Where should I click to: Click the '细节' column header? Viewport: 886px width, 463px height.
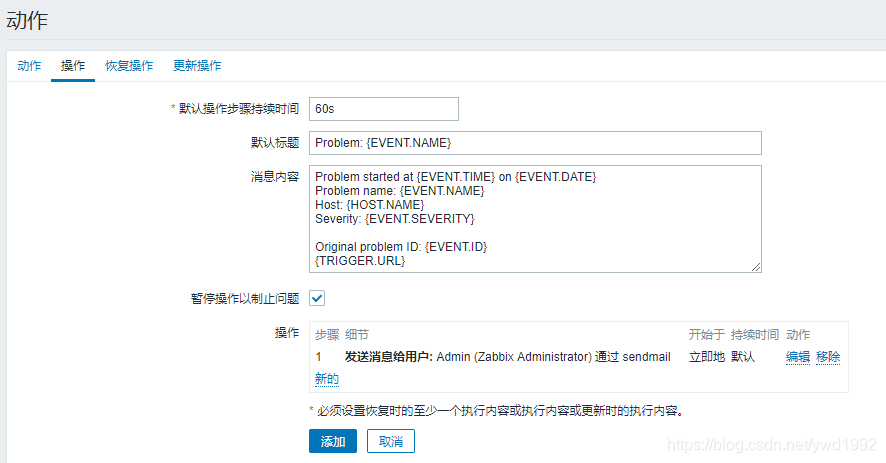pos(357,335)
